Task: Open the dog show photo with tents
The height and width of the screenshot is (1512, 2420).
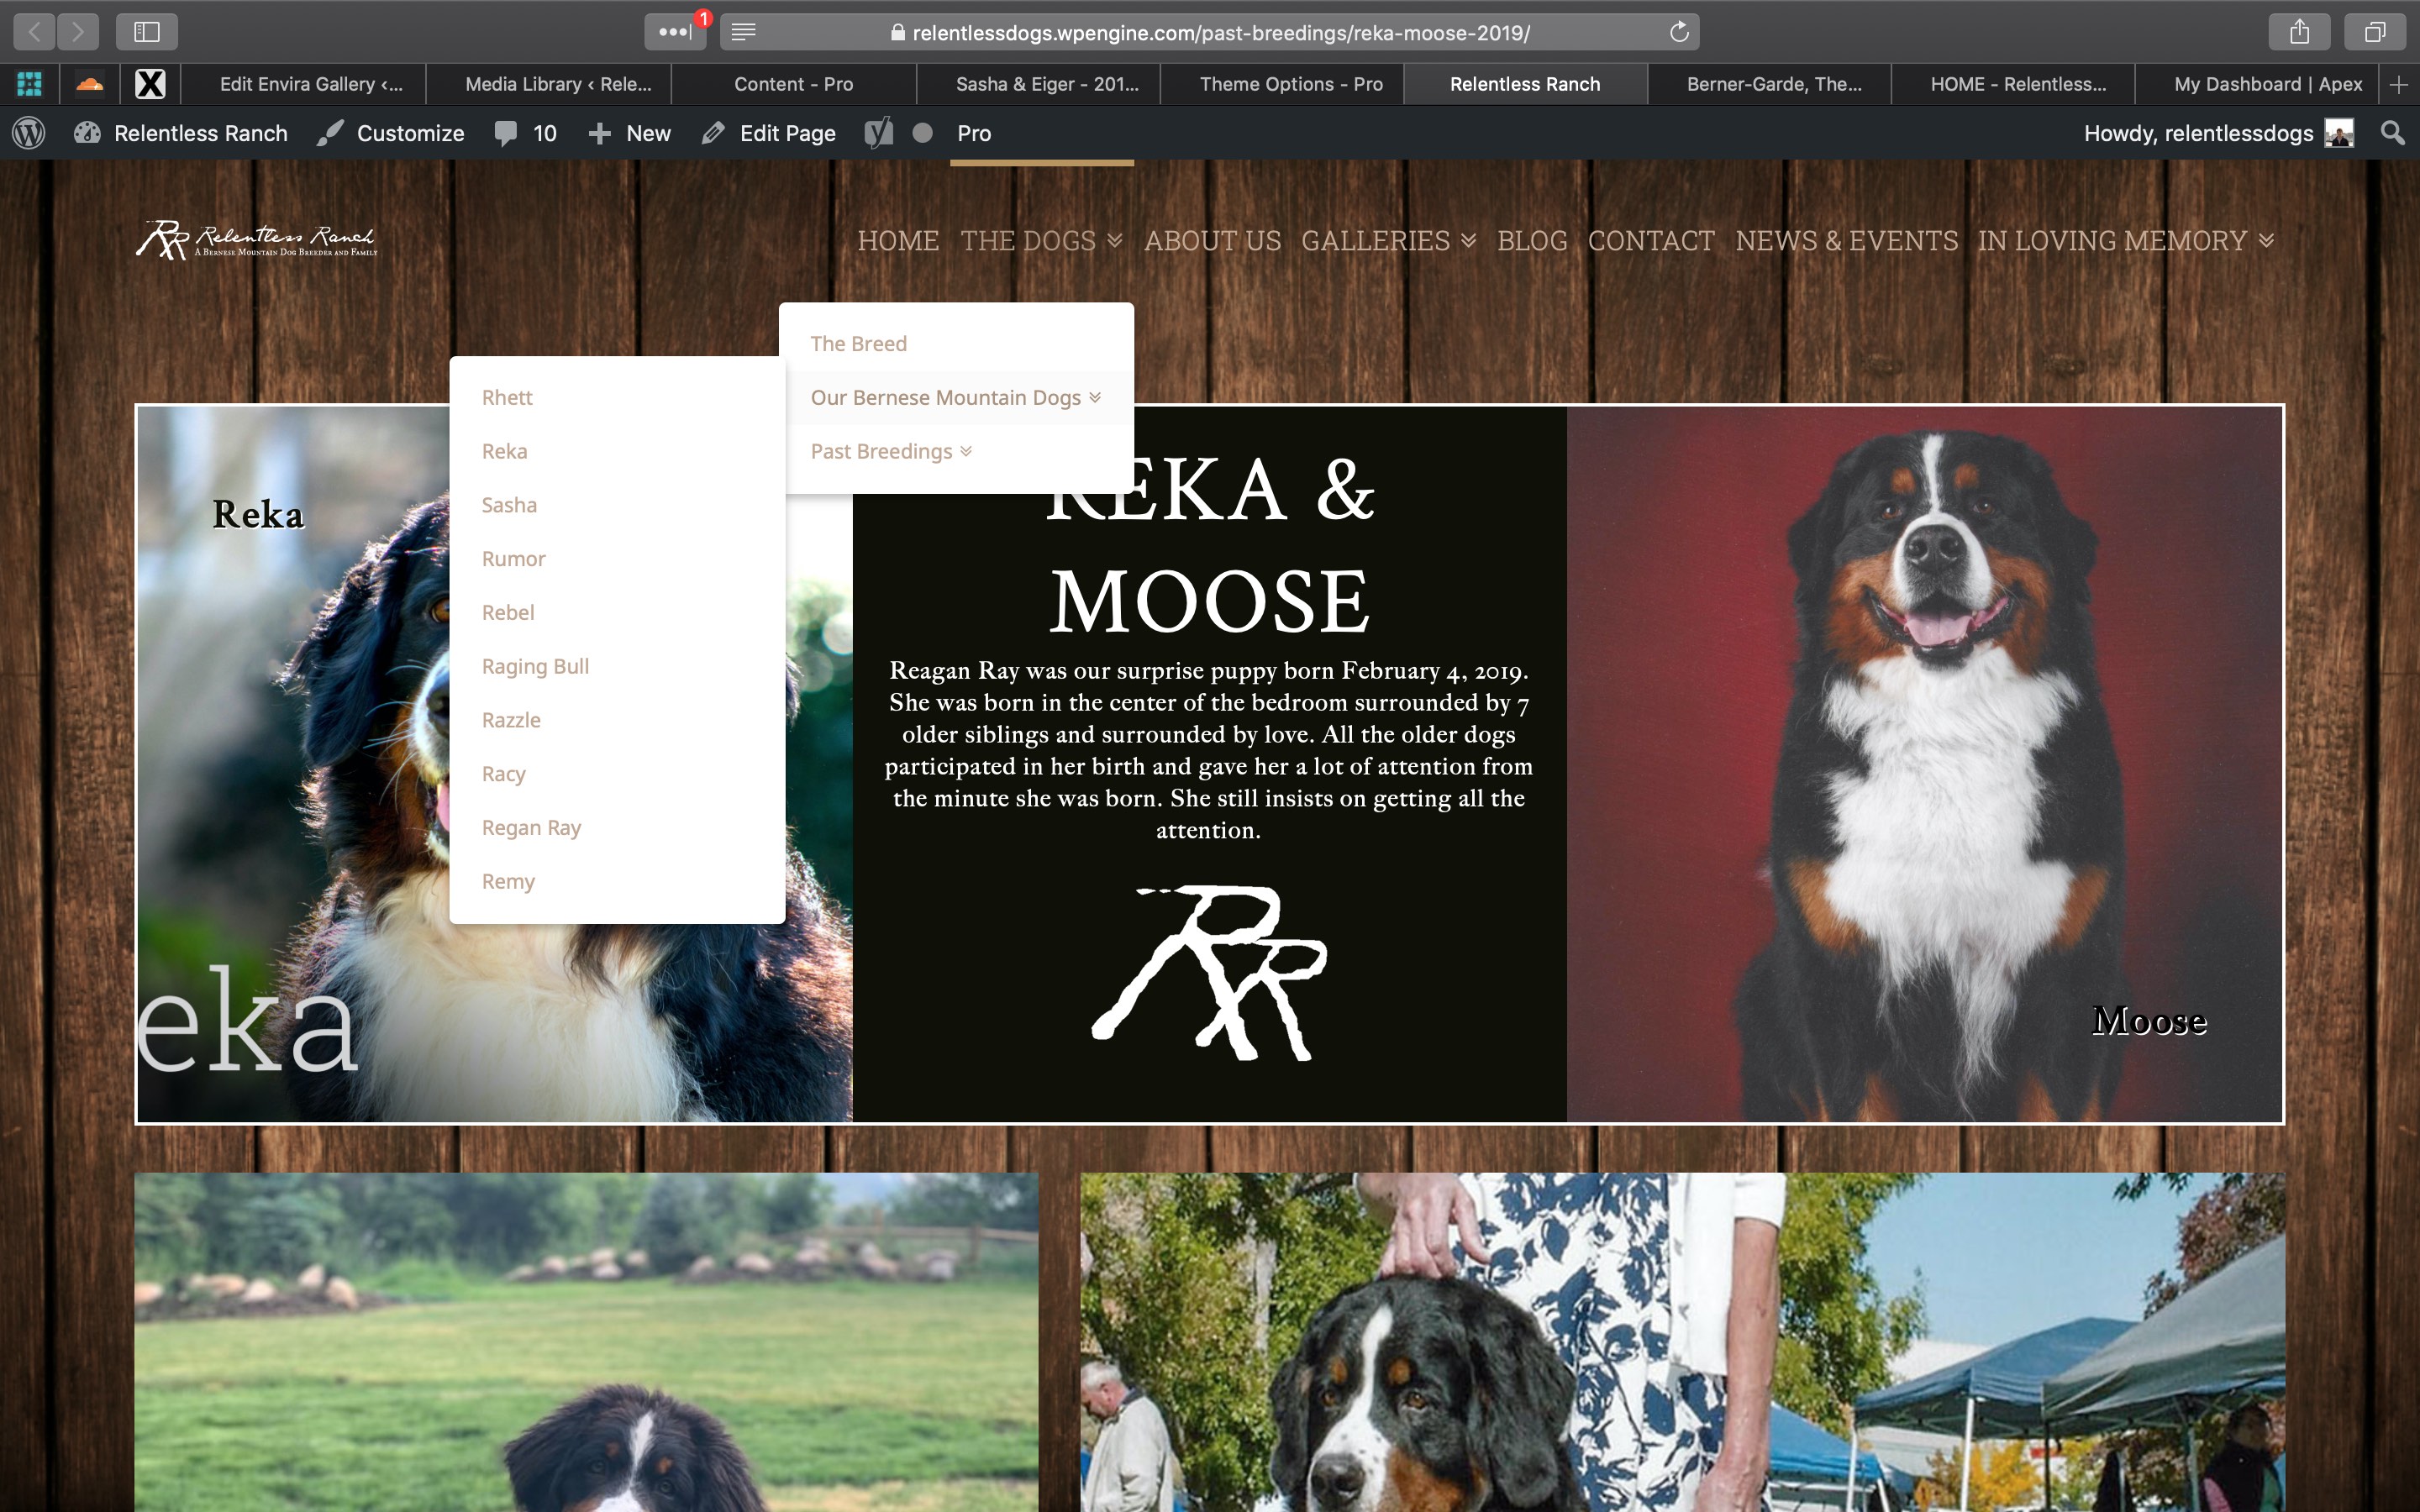Action: [1683, 1342]
